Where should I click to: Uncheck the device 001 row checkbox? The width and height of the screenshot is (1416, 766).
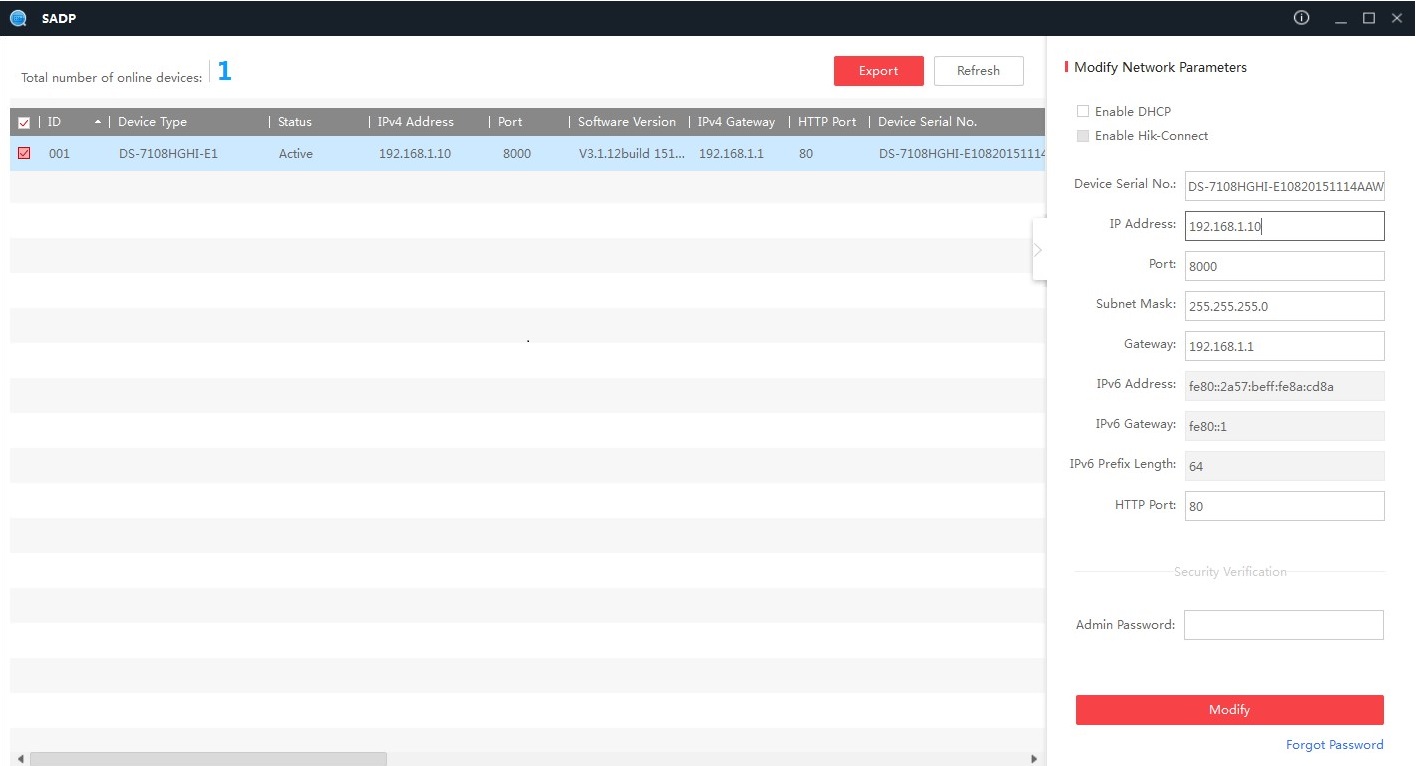[x=24, y=153]
